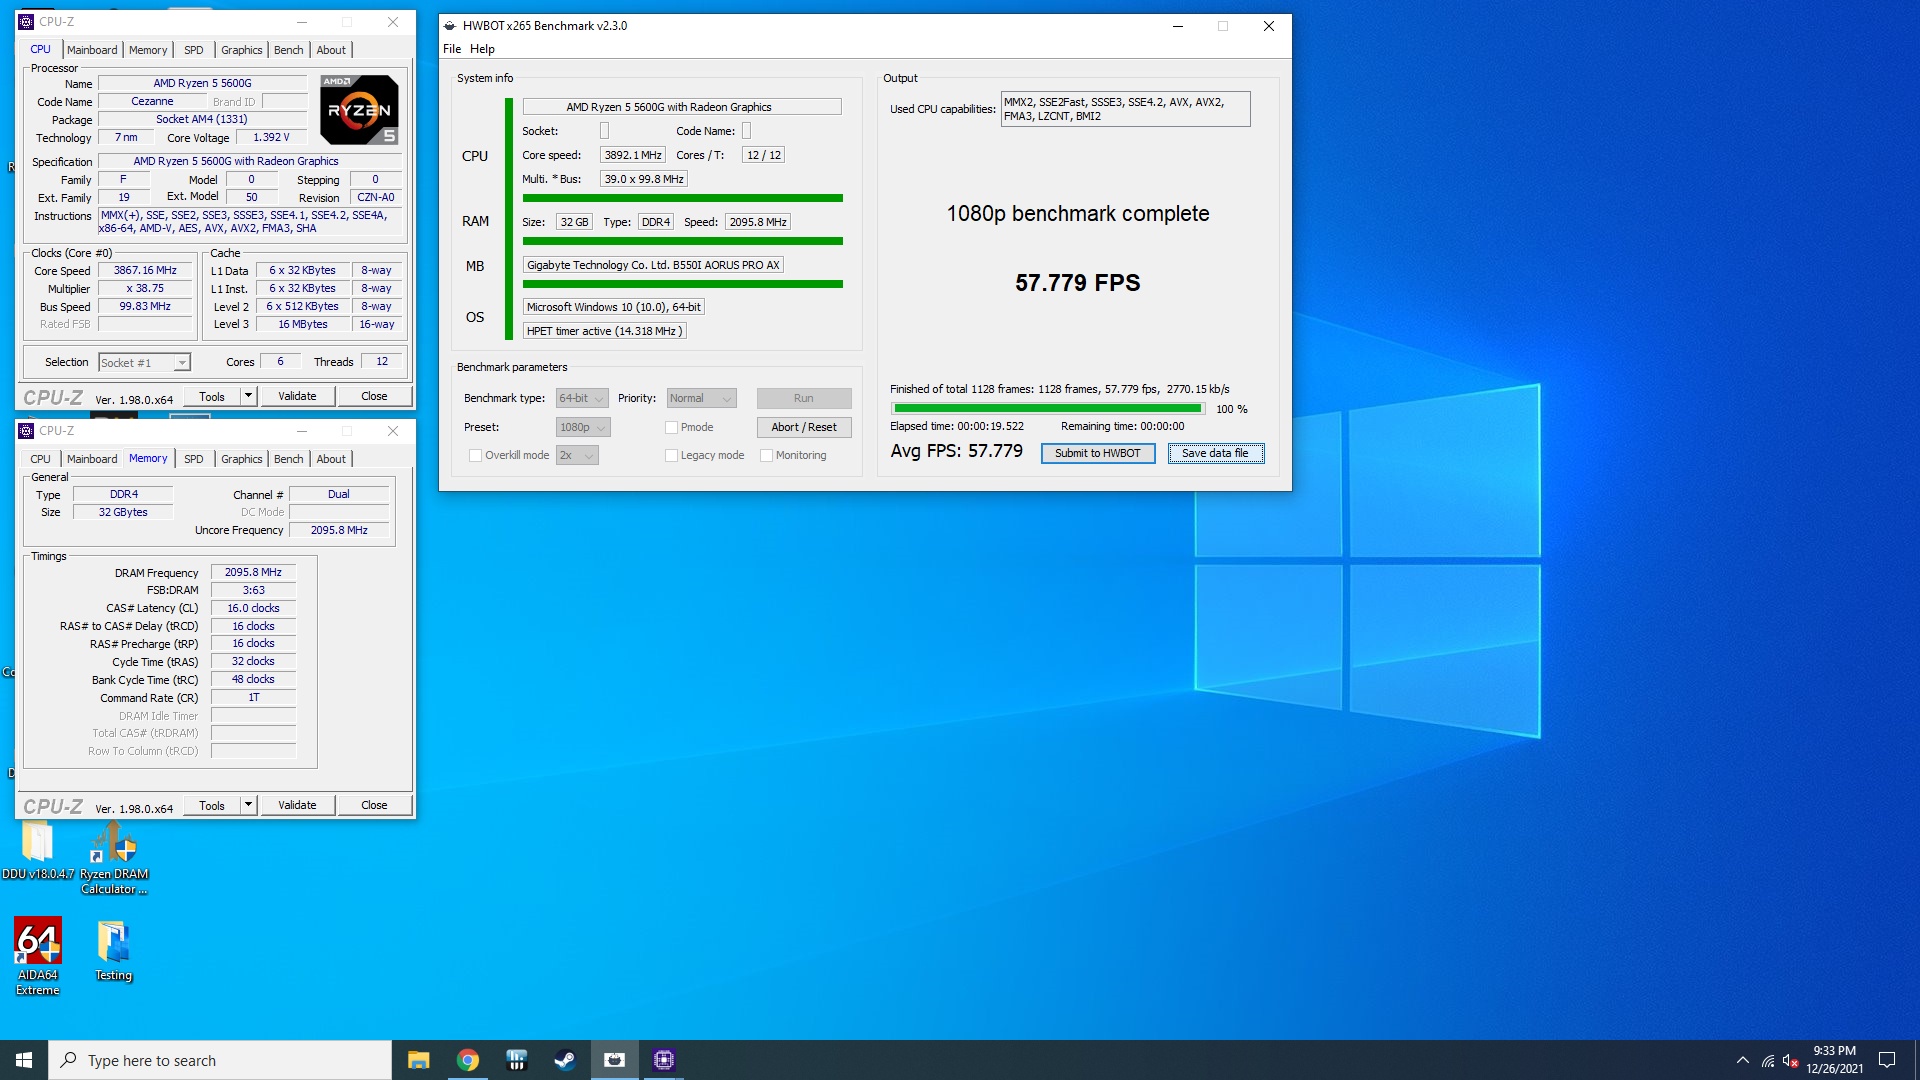Viewport: 1920px width, 1080px height.
Task: Click Tools button in top CPU-Z window
Action: tap(212, 396)
